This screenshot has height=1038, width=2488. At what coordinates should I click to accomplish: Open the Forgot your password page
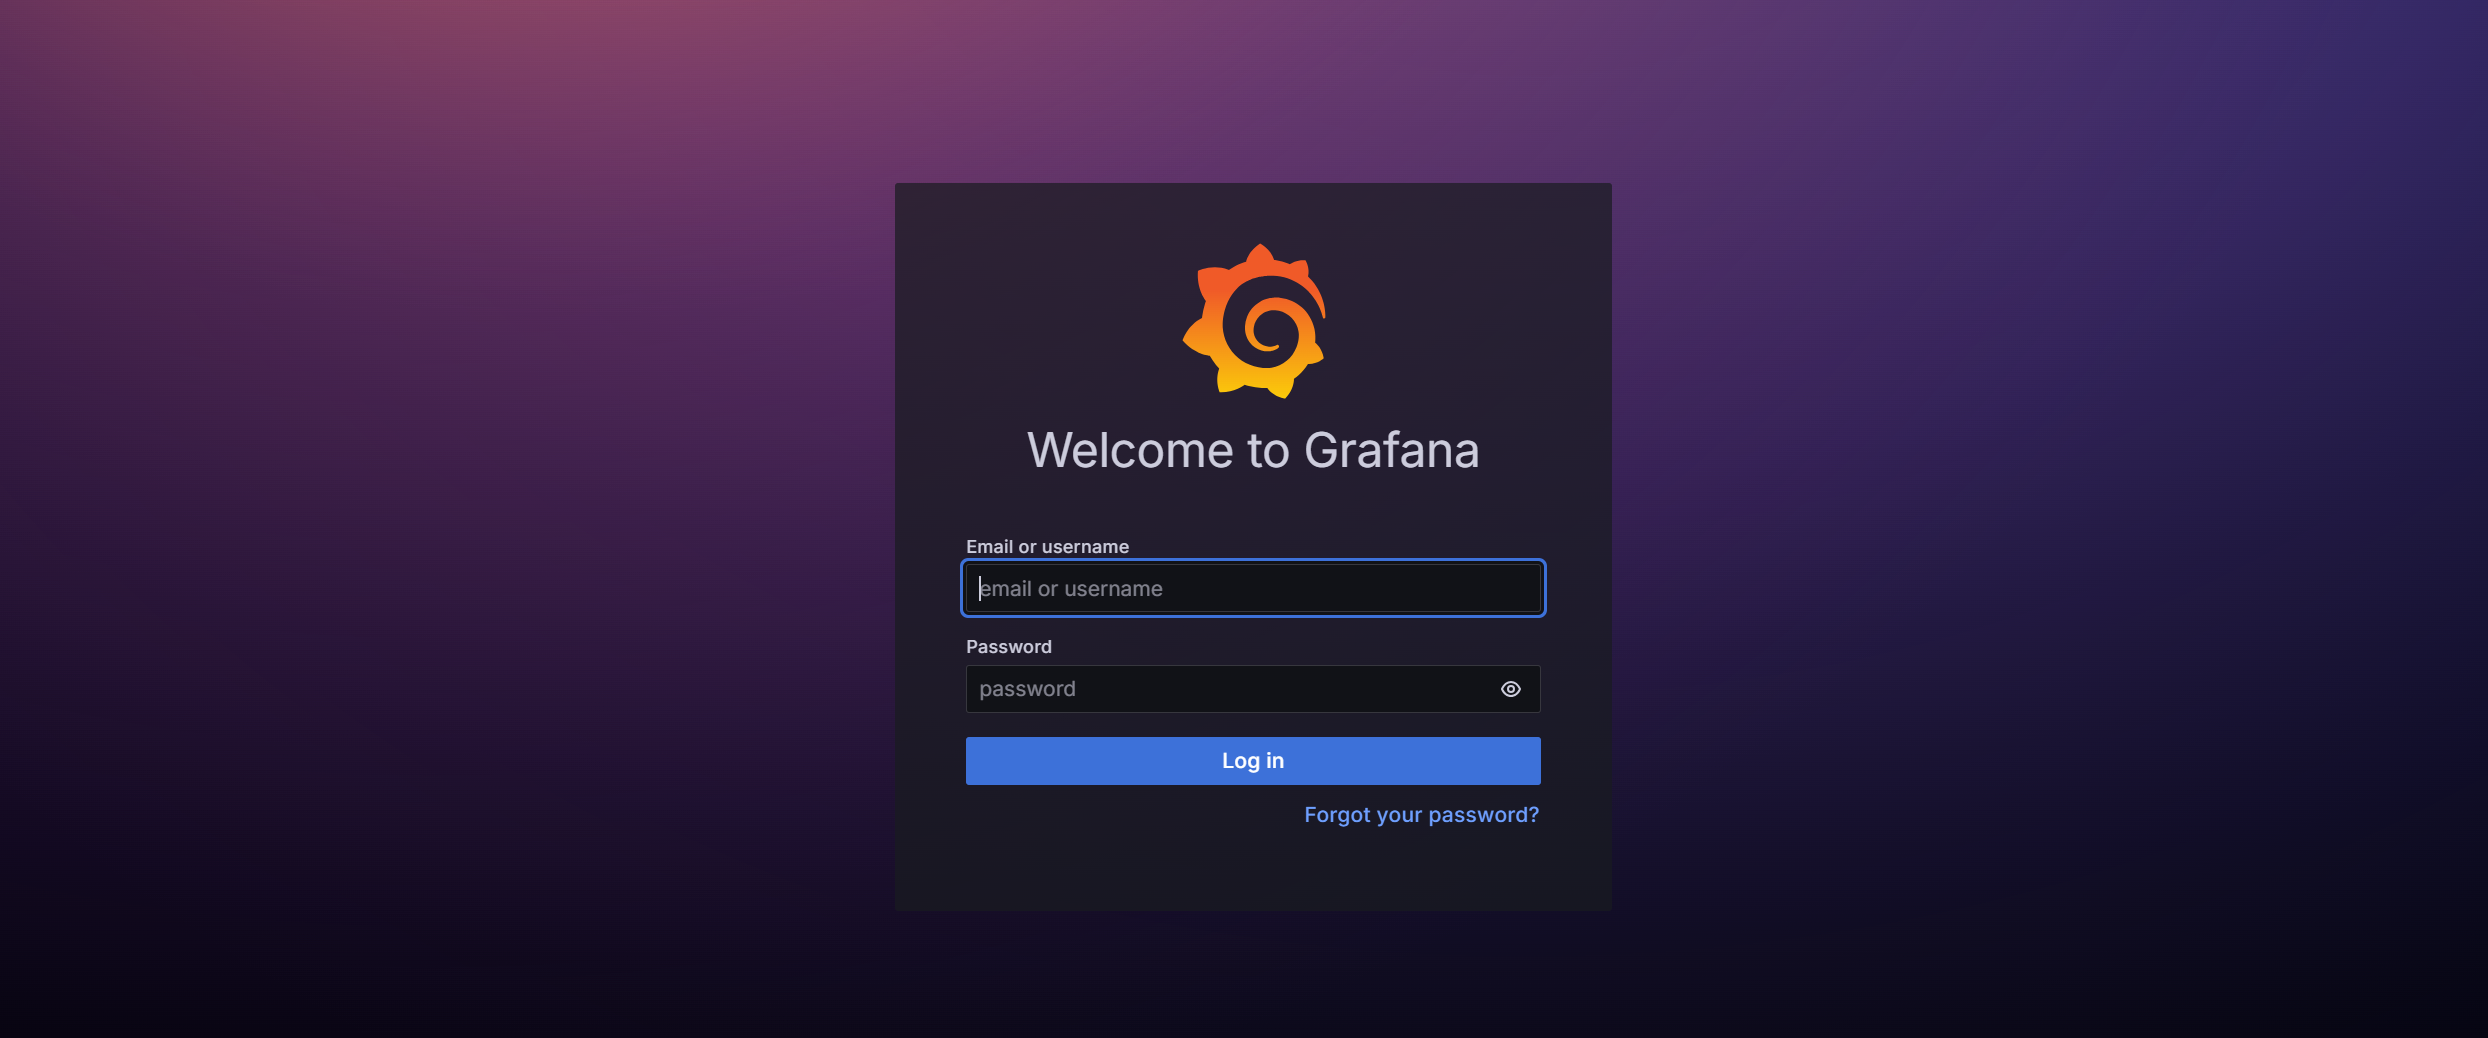[1421, 815]
